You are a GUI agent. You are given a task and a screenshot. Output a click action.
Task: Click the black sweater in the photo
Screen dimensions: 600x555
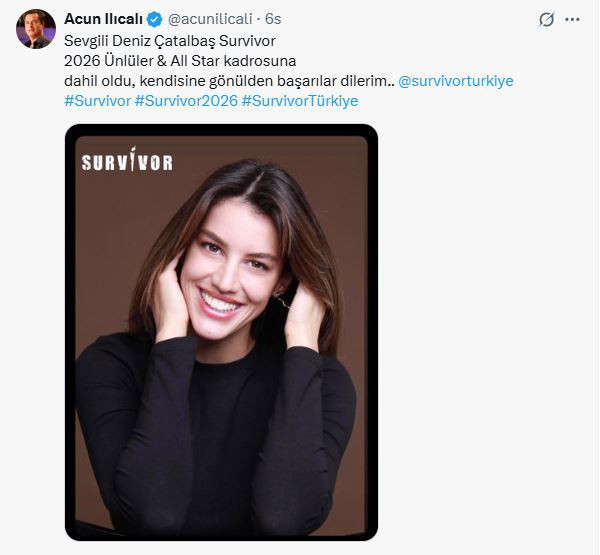230,440
